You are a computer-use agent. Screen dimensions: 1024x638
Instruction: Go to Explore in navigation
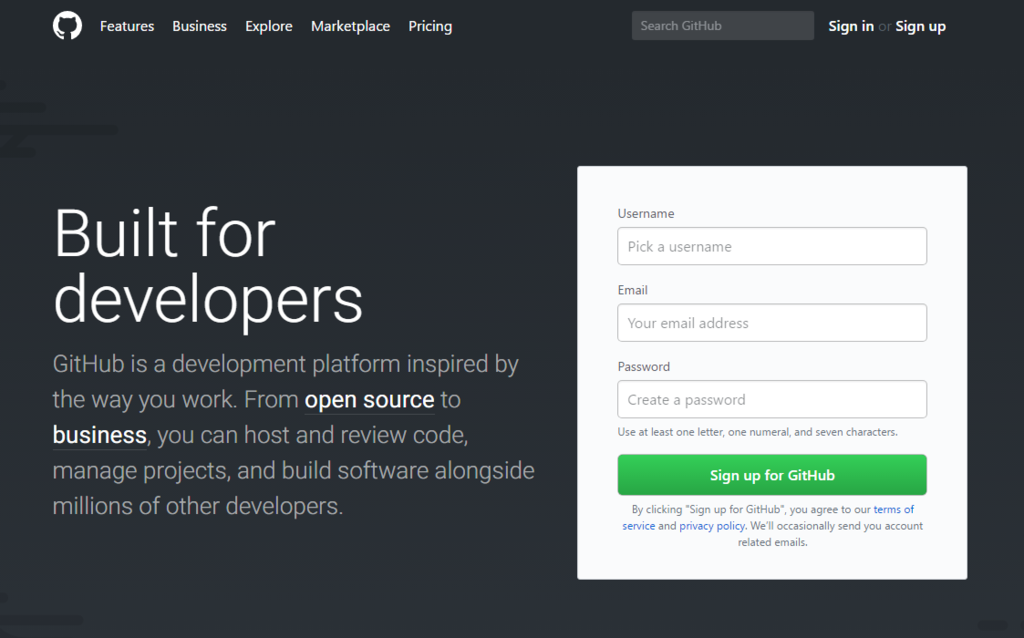(268, 26)
